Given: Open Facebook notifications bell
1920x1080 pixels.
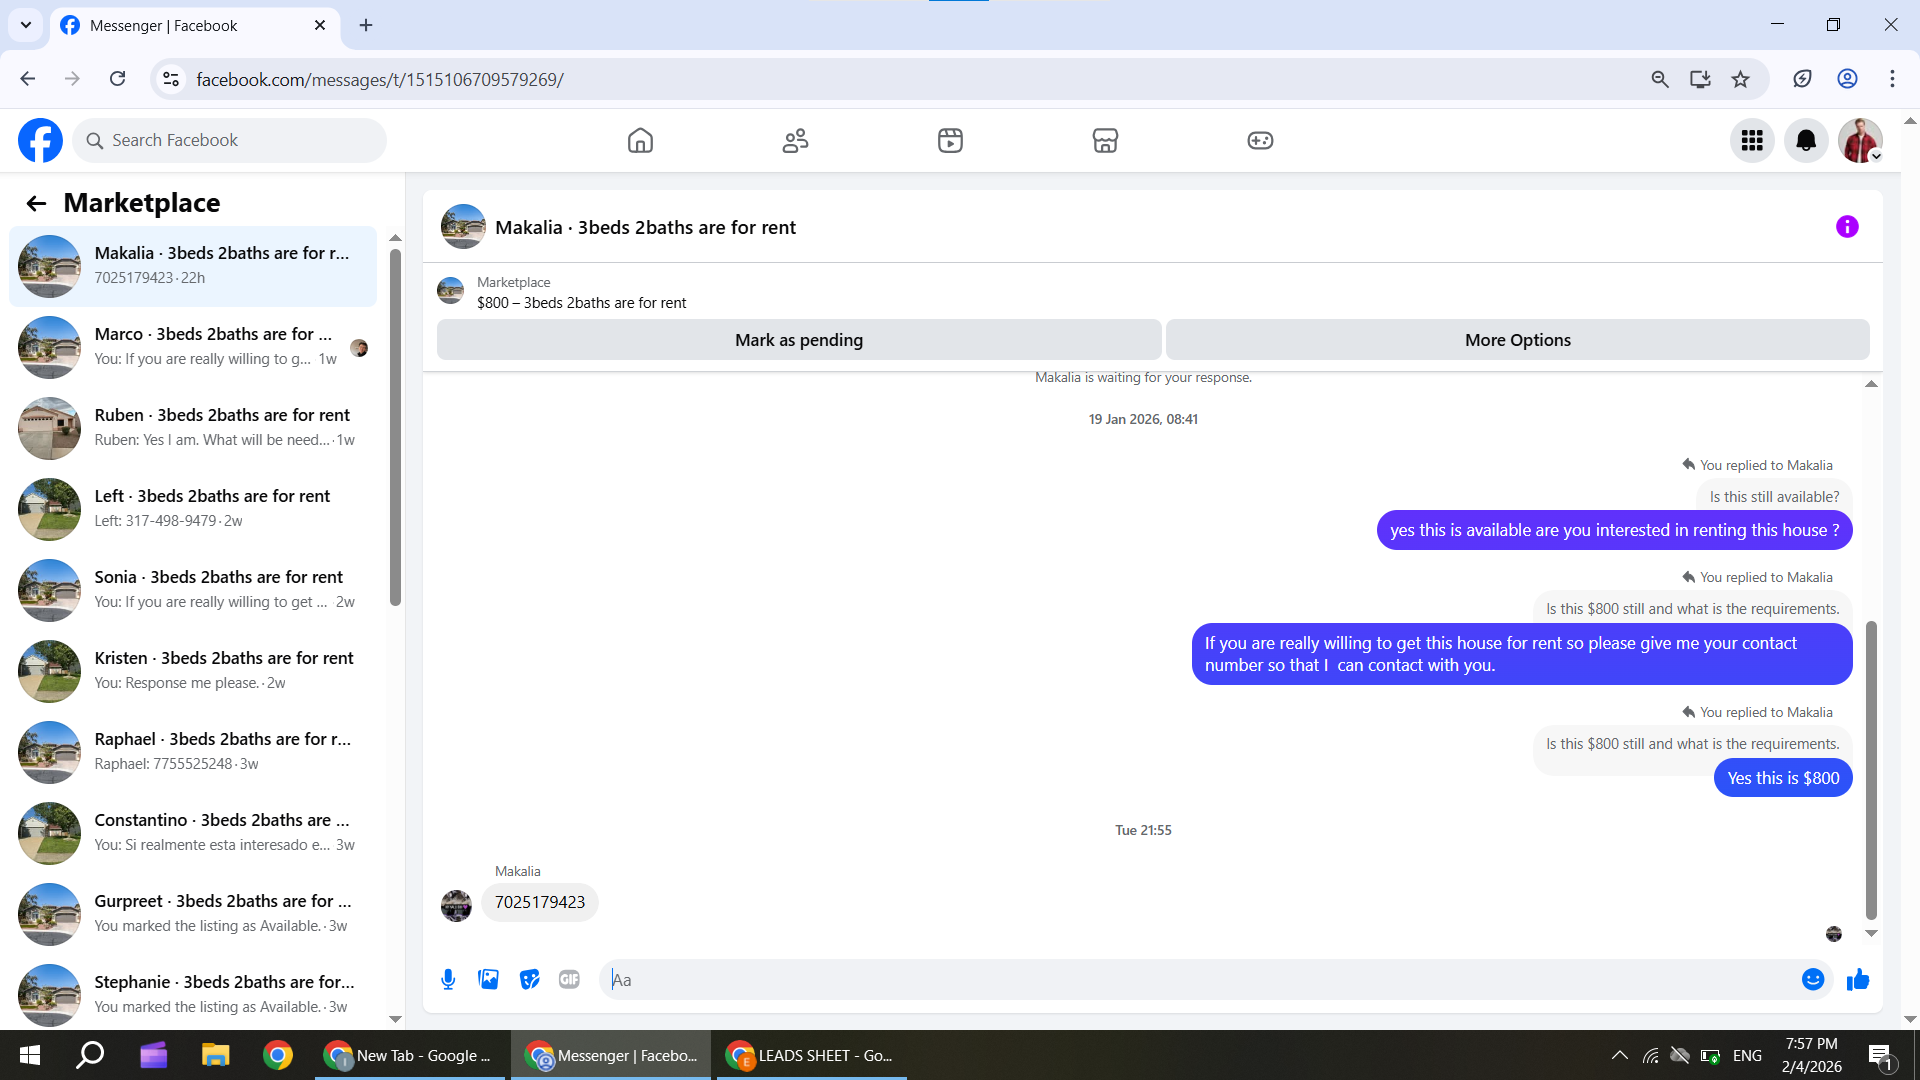Looking at the screenshot, I should pyautogui.click(x=1806, y=141).
